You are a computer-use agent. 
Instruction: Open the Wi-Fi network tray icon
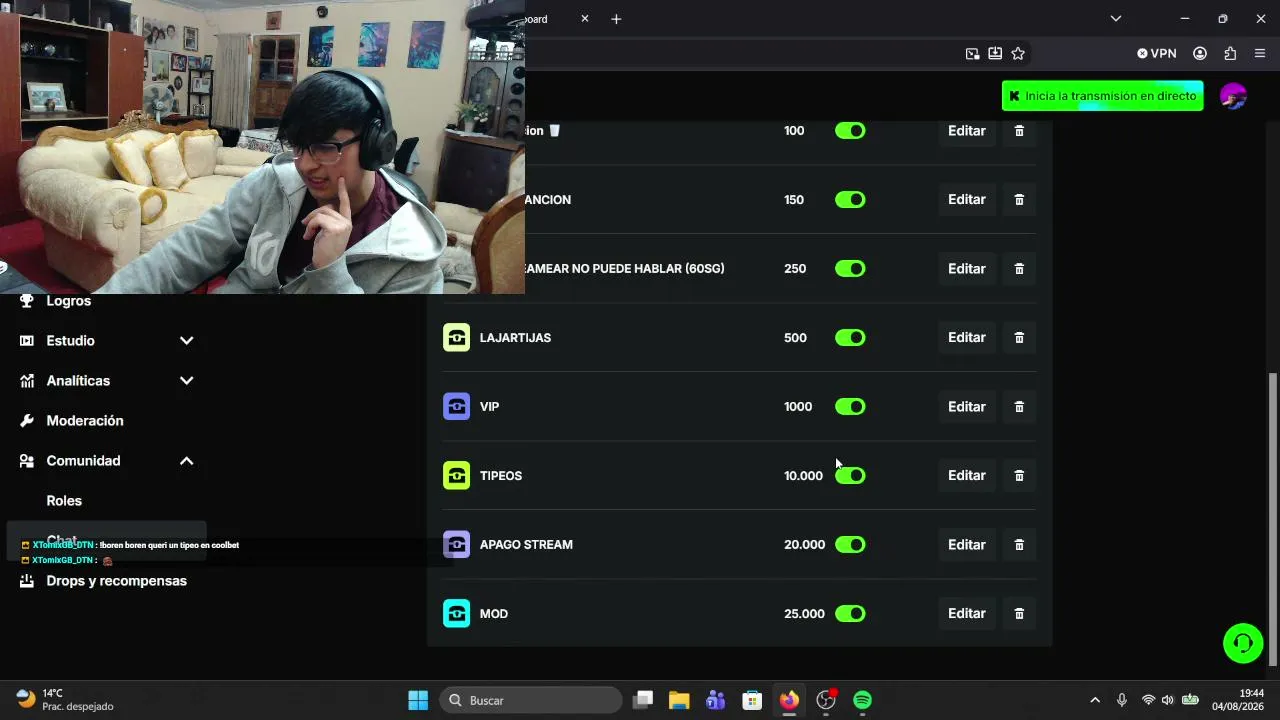click(1148, 700)
